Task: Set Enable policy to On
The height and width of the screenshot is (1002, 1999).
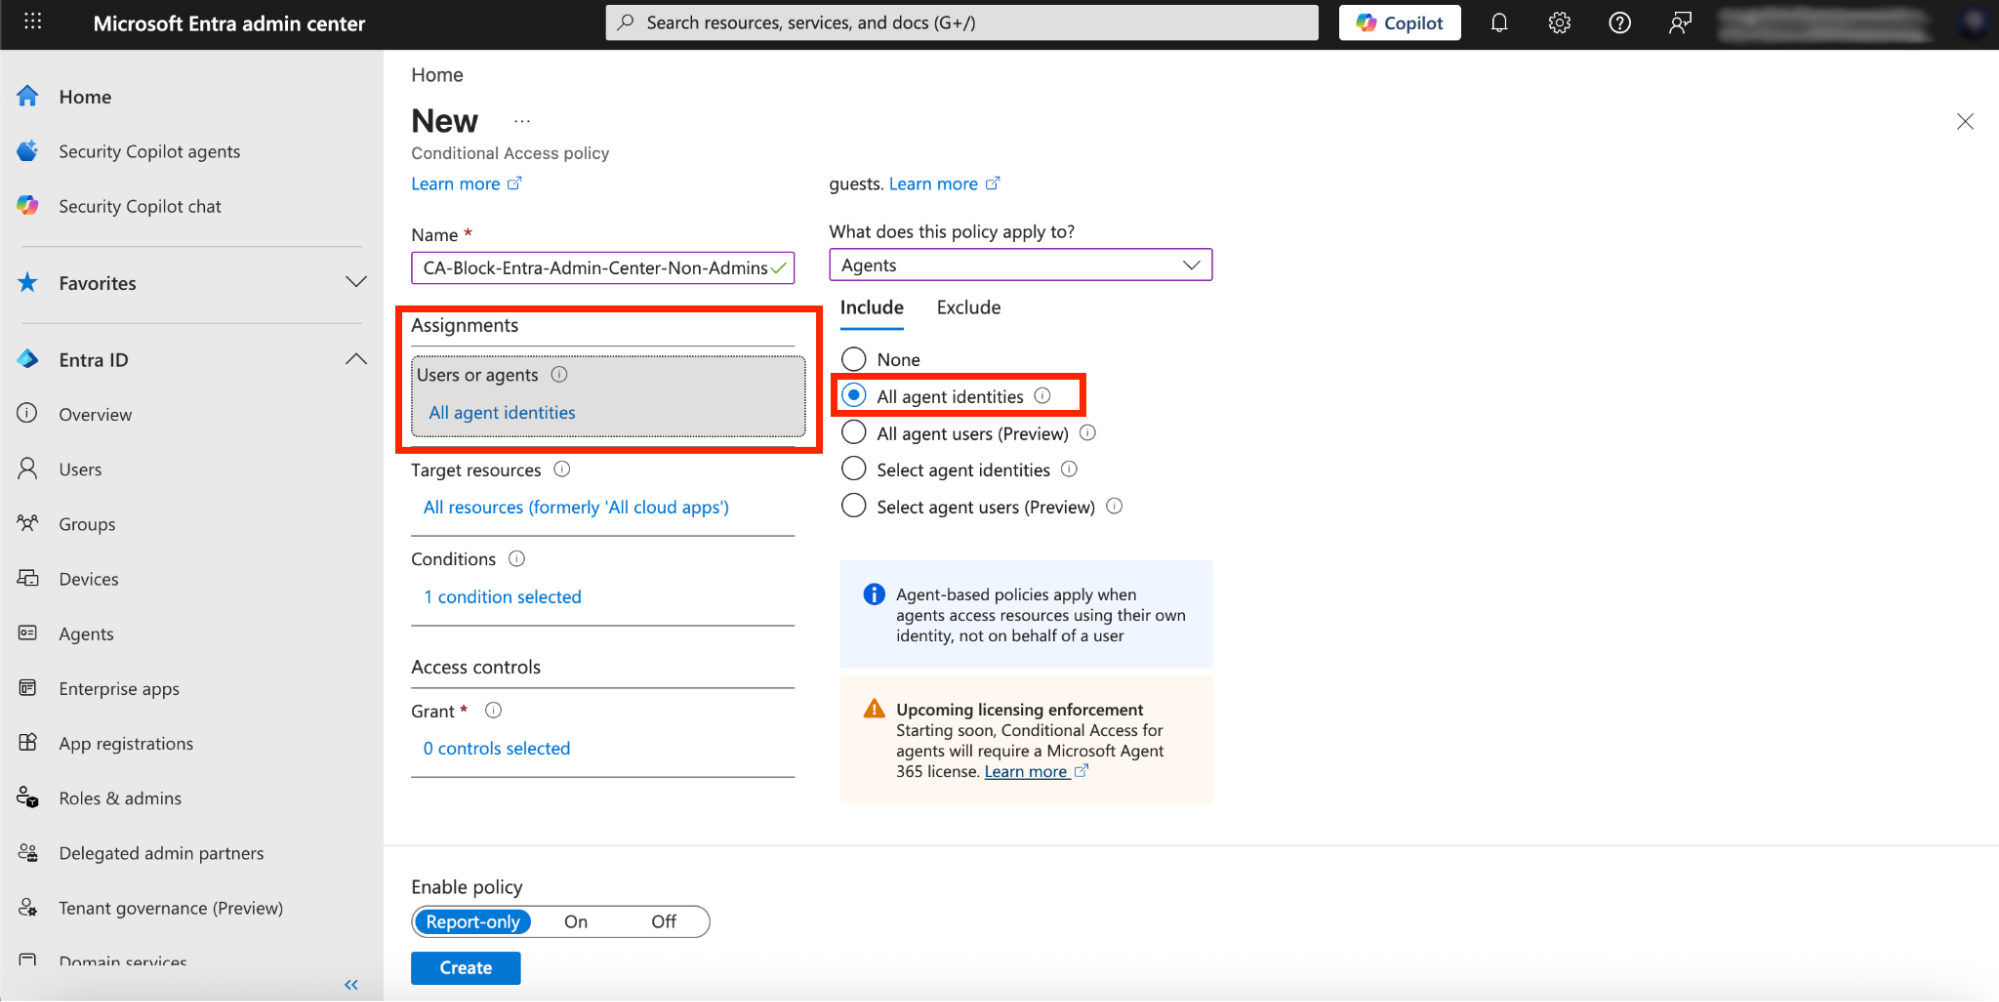Action: tap(576, 922)
